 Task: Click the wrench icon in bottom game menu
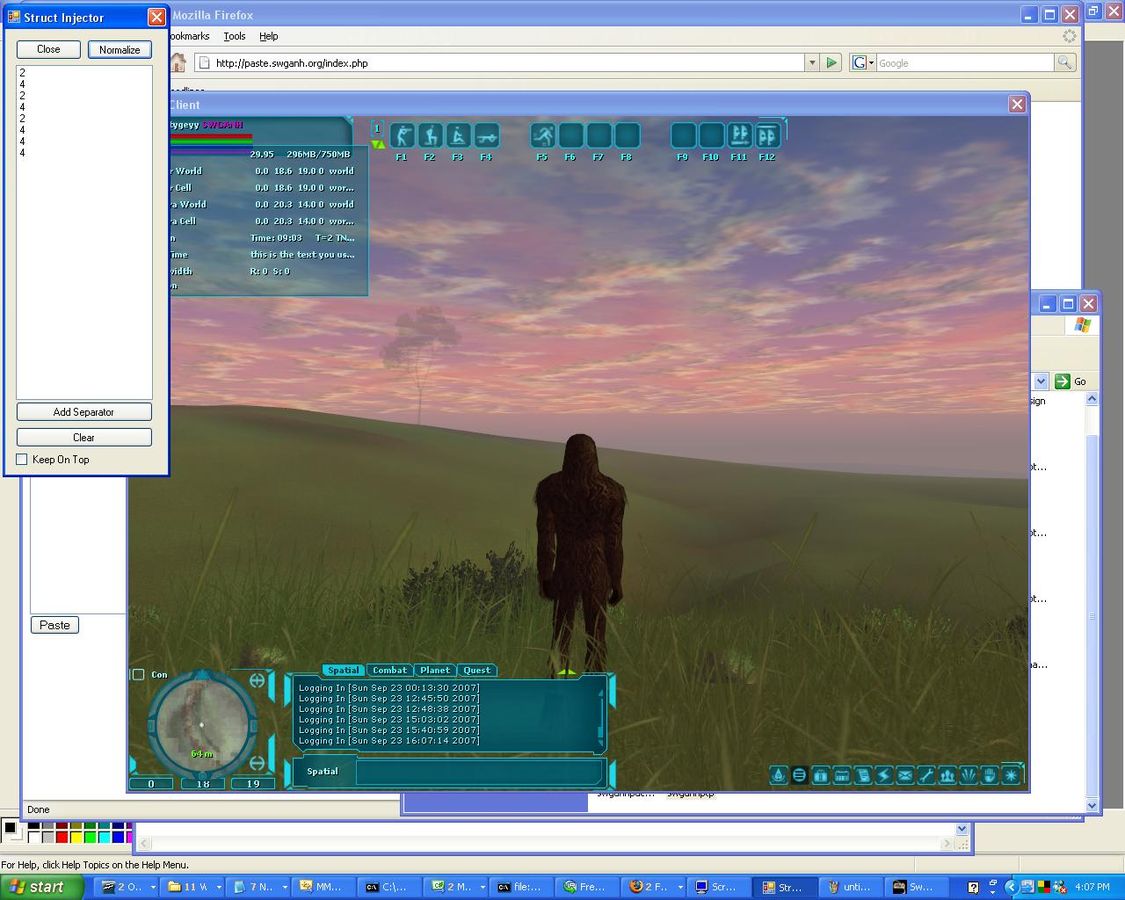(926, 775)
